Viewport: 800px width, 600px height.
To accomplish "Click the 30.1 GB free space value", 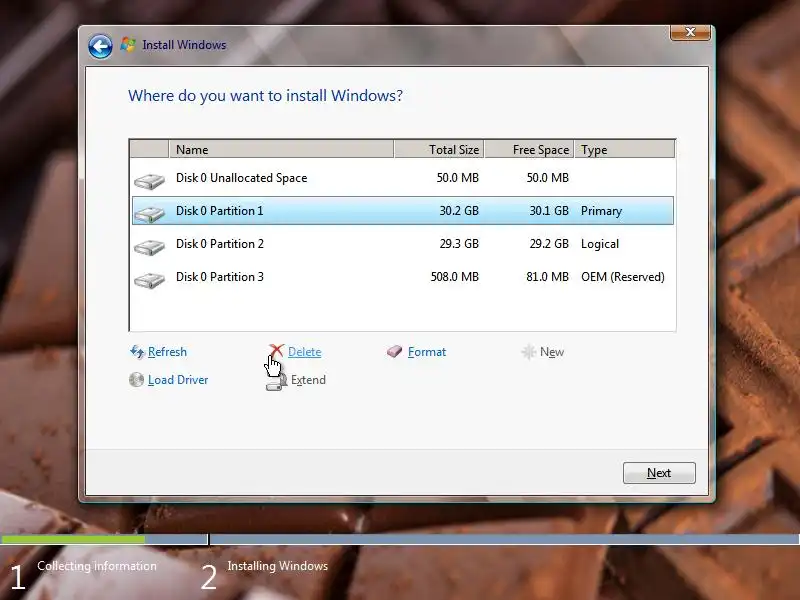I will pos(549,211).
